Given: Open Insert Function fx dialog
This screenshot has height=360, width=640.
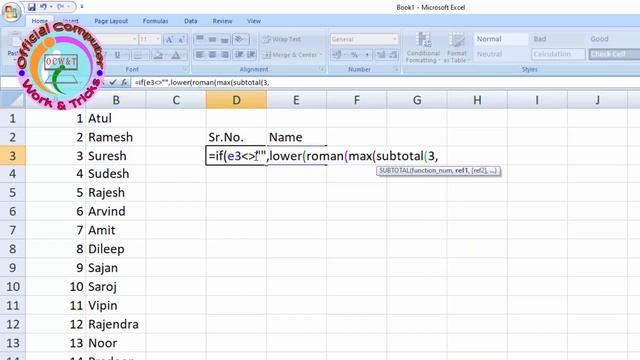Looking at the screenshot, I should (x=124, y=82).
